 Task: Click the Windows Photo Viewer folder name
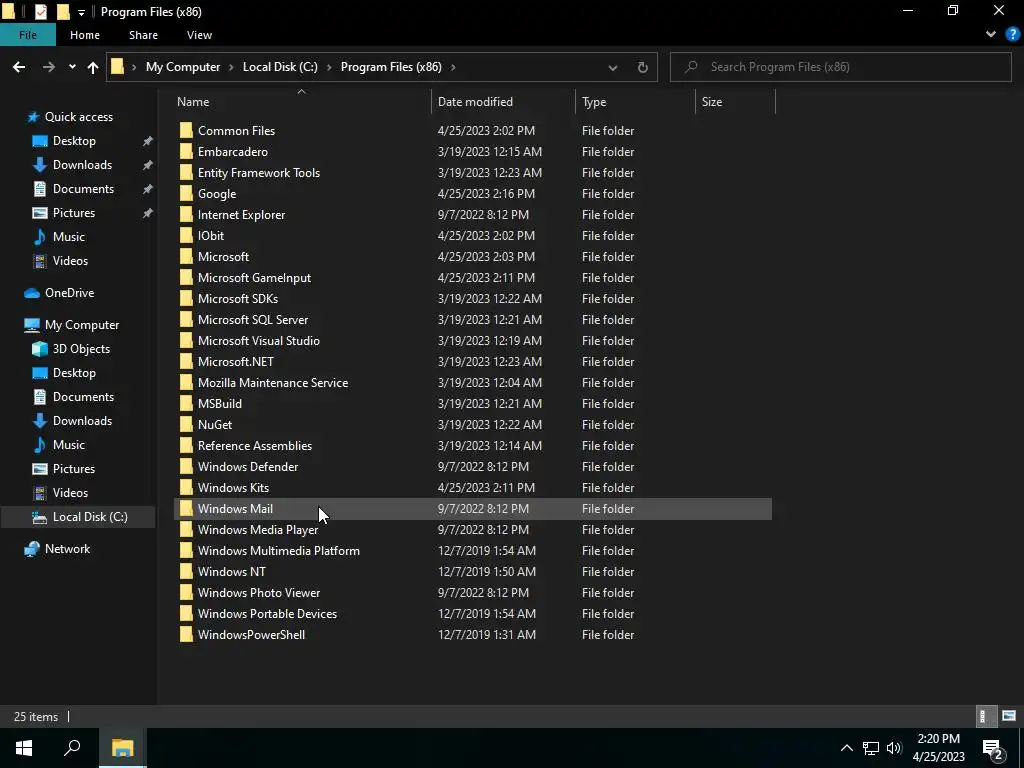point(259,593)
